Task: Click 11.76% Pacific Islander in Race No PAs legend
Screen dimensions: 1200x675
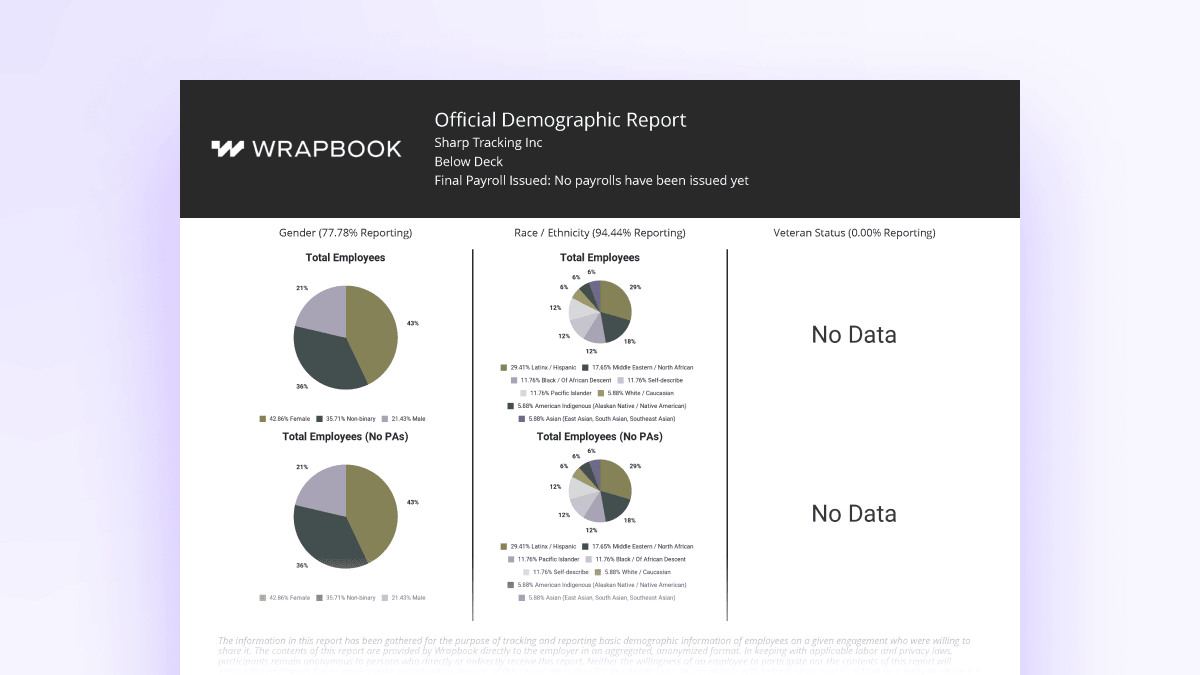Action: (x=548, y=559)
